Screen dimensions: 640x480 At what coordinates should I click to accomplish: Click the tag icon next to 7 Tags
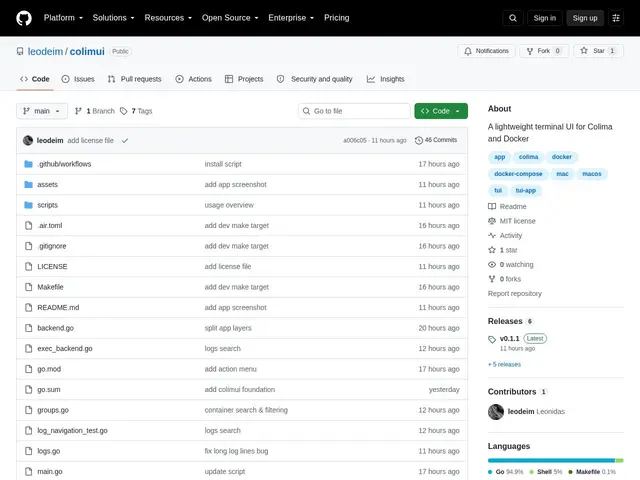pos(124,111)
